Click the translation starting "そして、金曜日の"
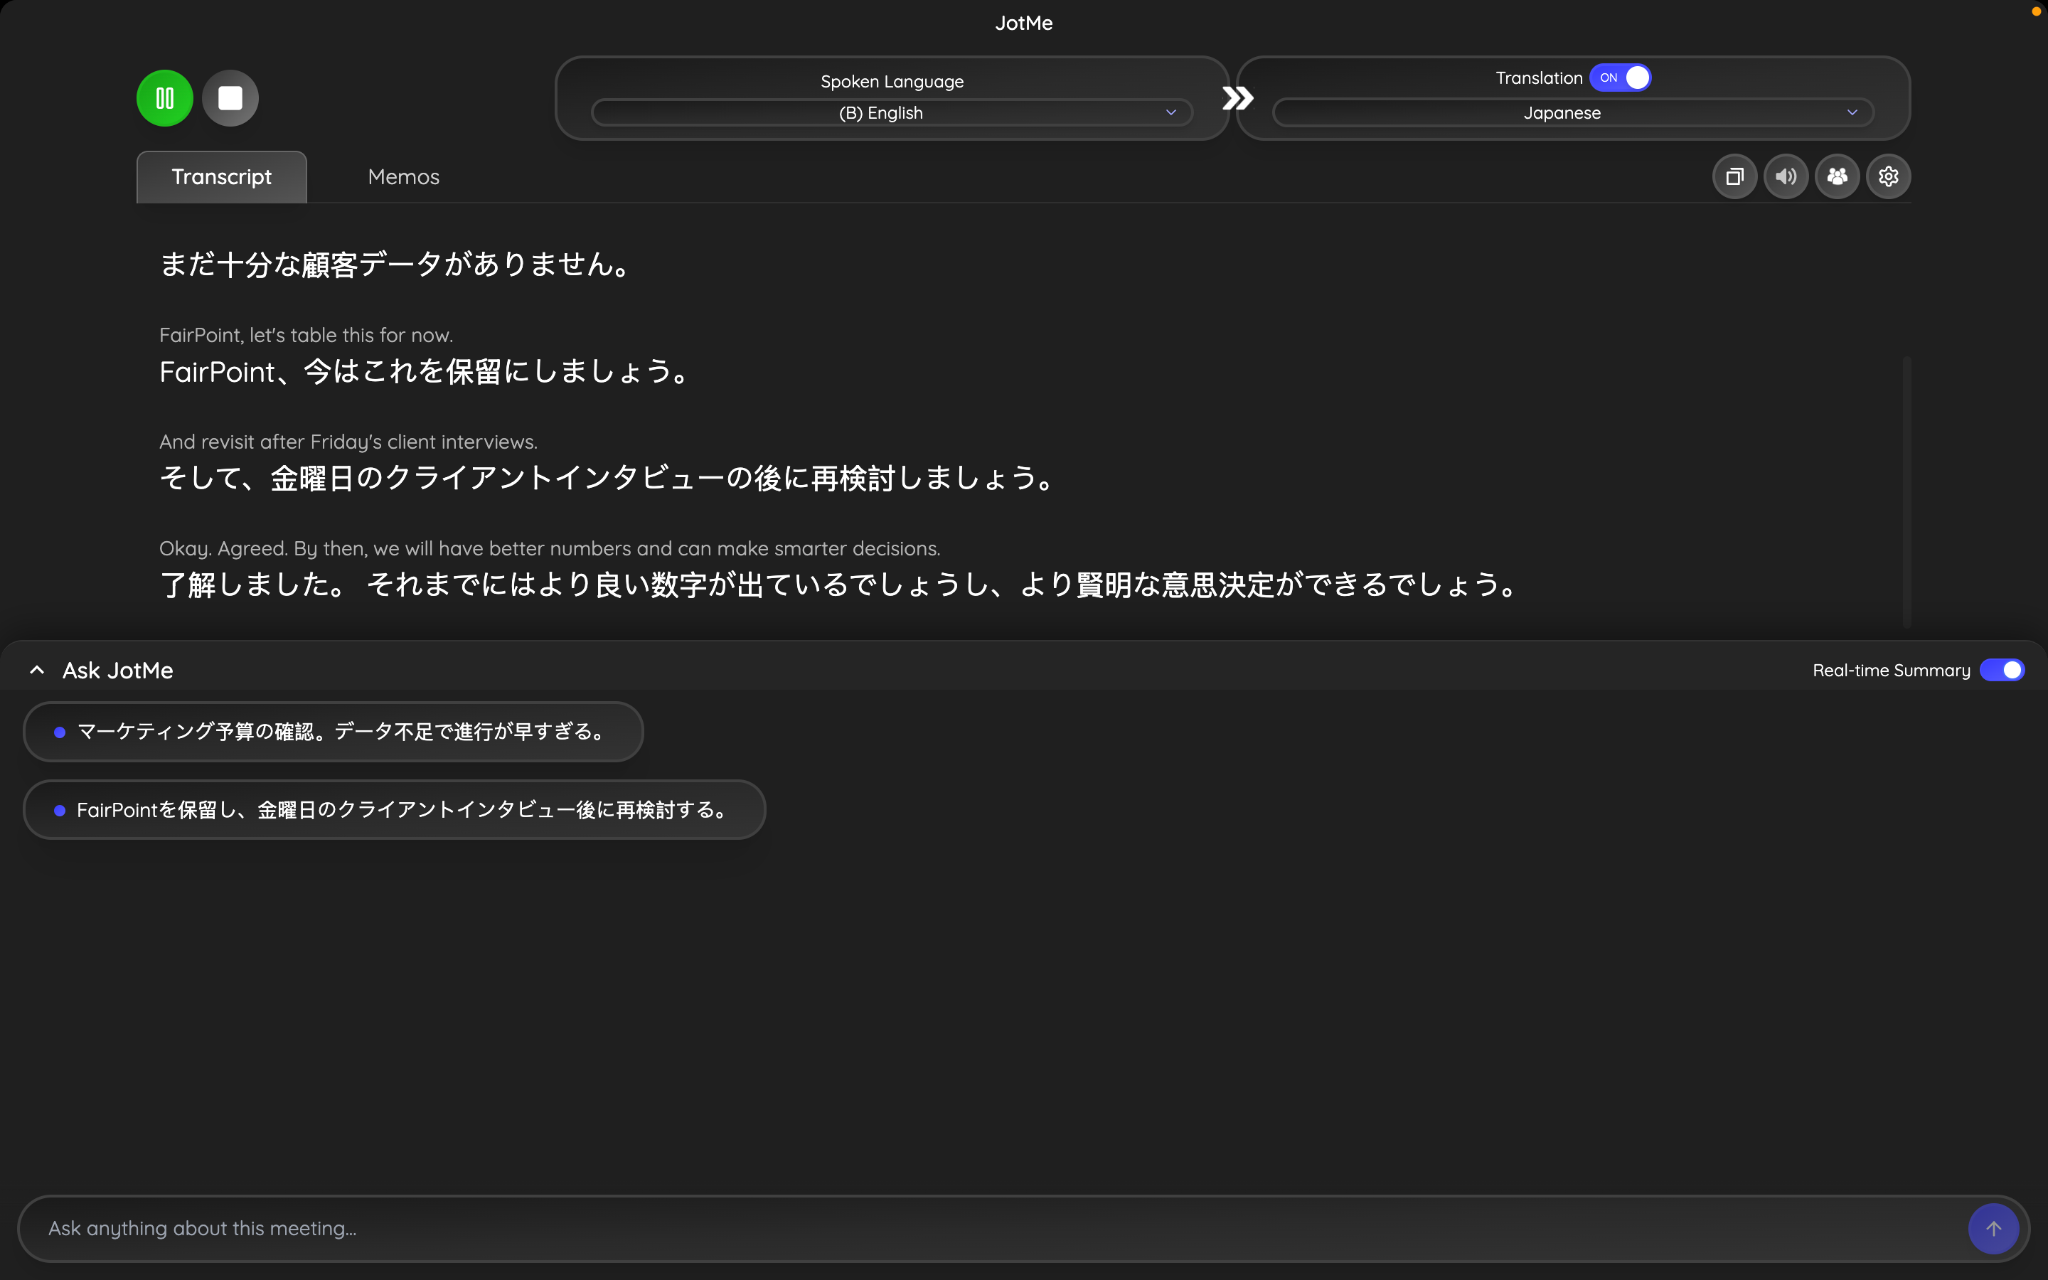 coord(609,478)
